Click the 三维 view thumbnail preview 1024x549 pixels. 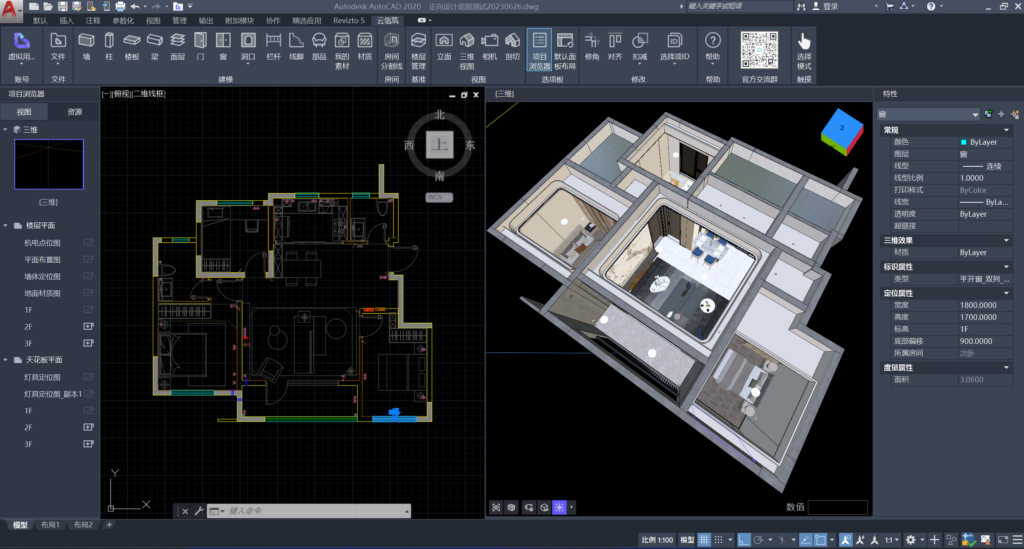(x=49, y=164)
